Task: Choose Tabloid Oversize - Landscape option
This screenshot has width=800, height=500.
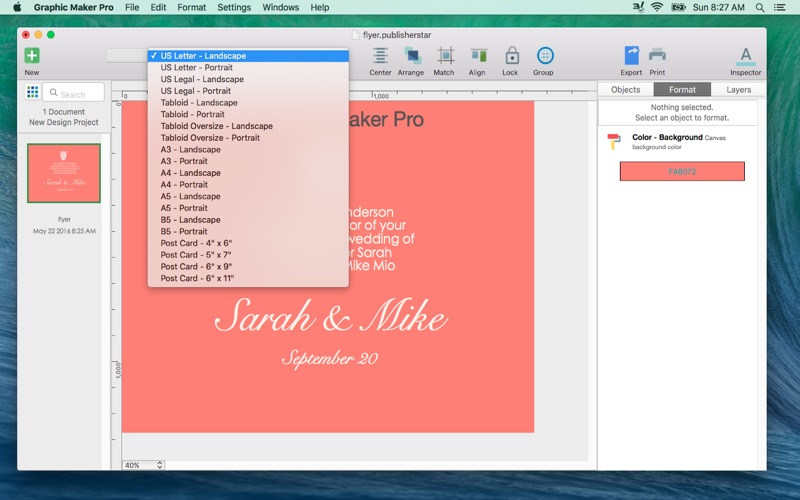Action: pyautogui.click(x=248, y=126)
